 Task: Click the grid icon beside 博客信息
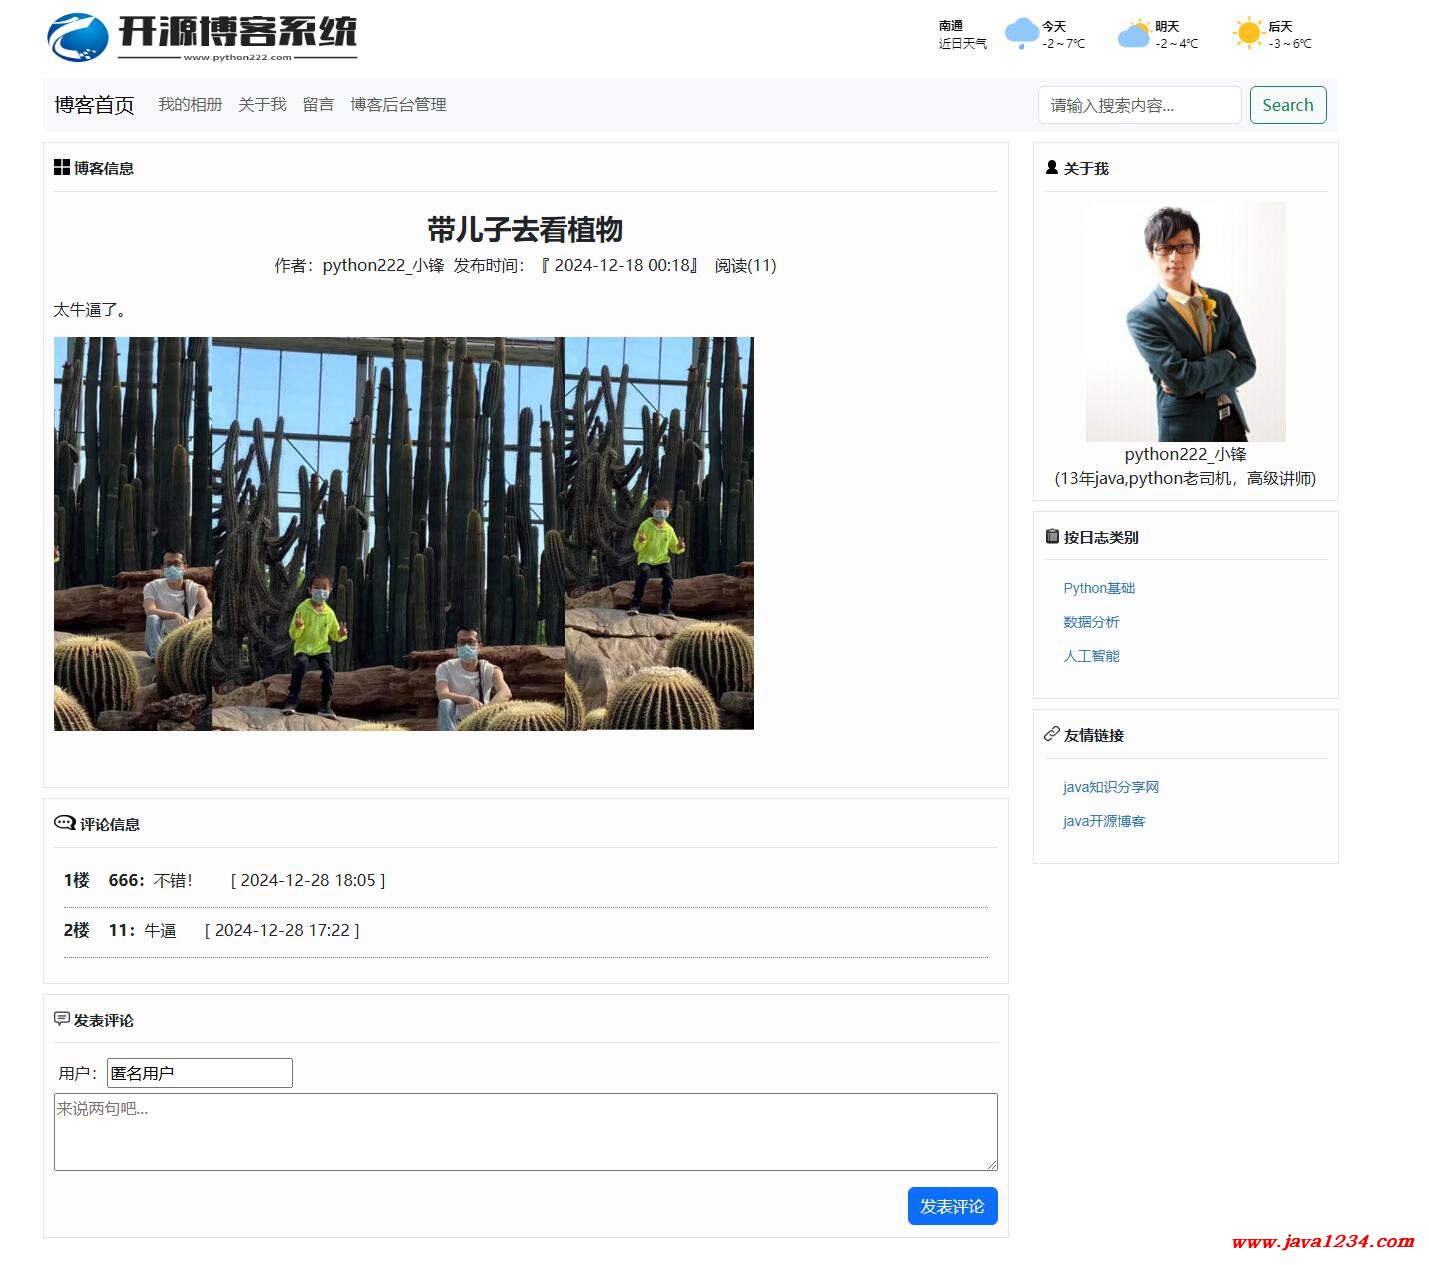pyautogui.click(x=62, y=167)
